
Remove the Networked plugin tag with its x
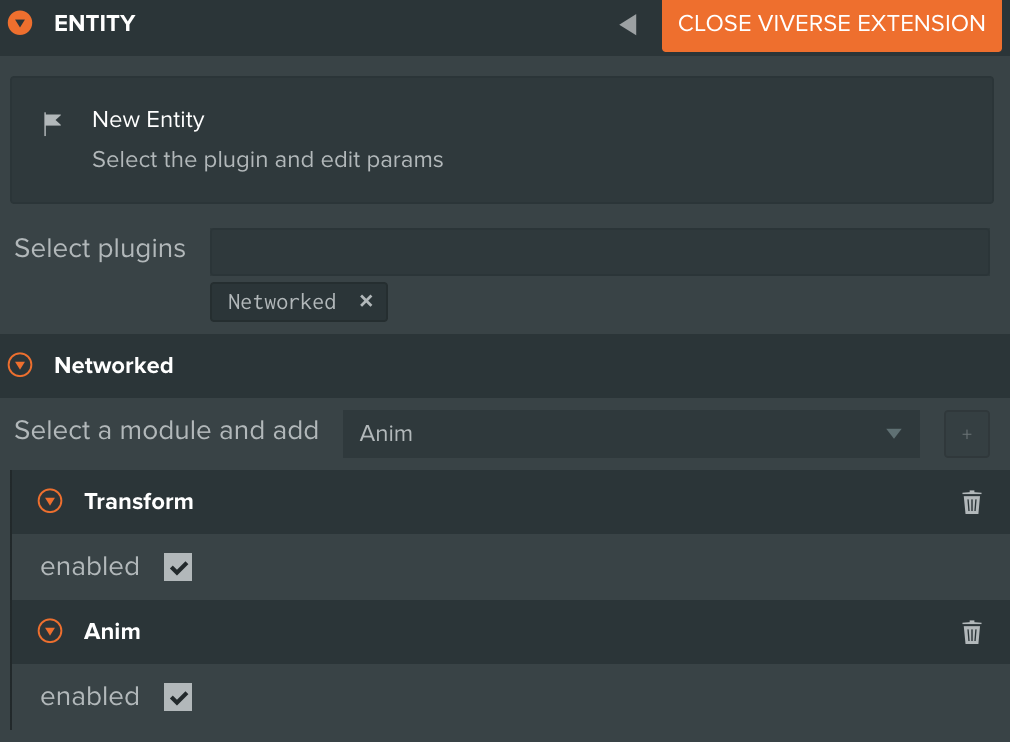(x=366, y=301)
